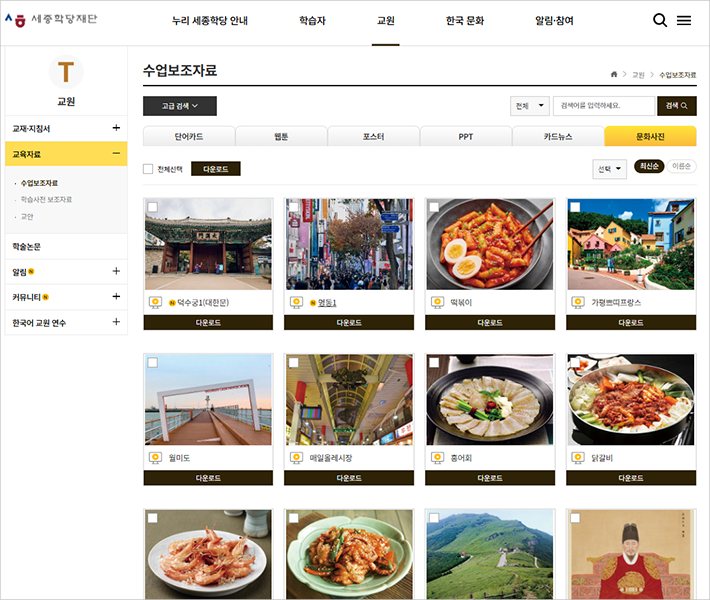
Task: Open the 전체 search category dropdown
Action: point(530,106)
